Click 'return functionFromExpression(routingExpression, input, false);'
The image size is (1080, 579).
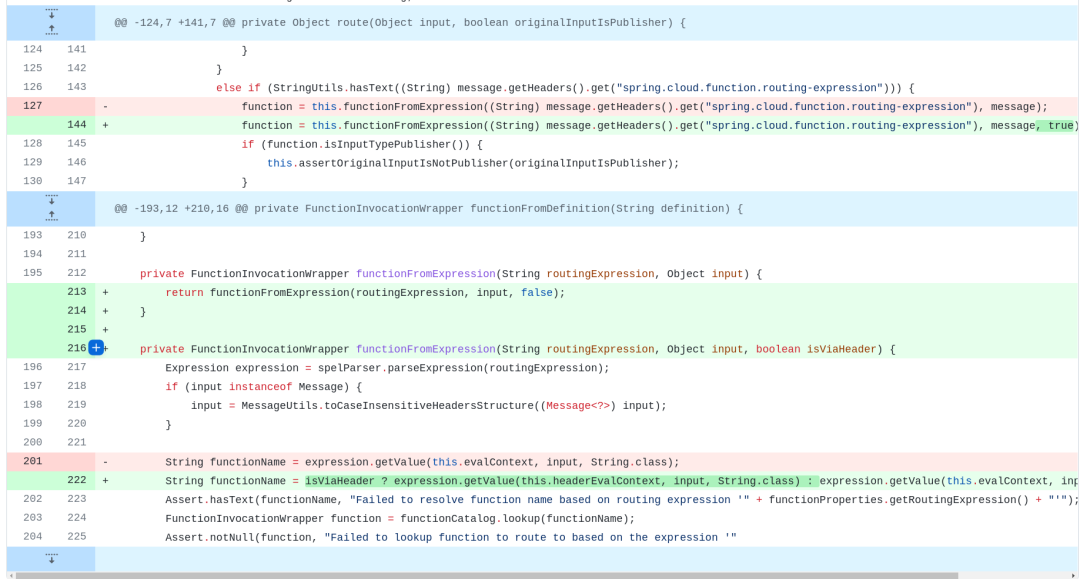click(x=365, y=293)
